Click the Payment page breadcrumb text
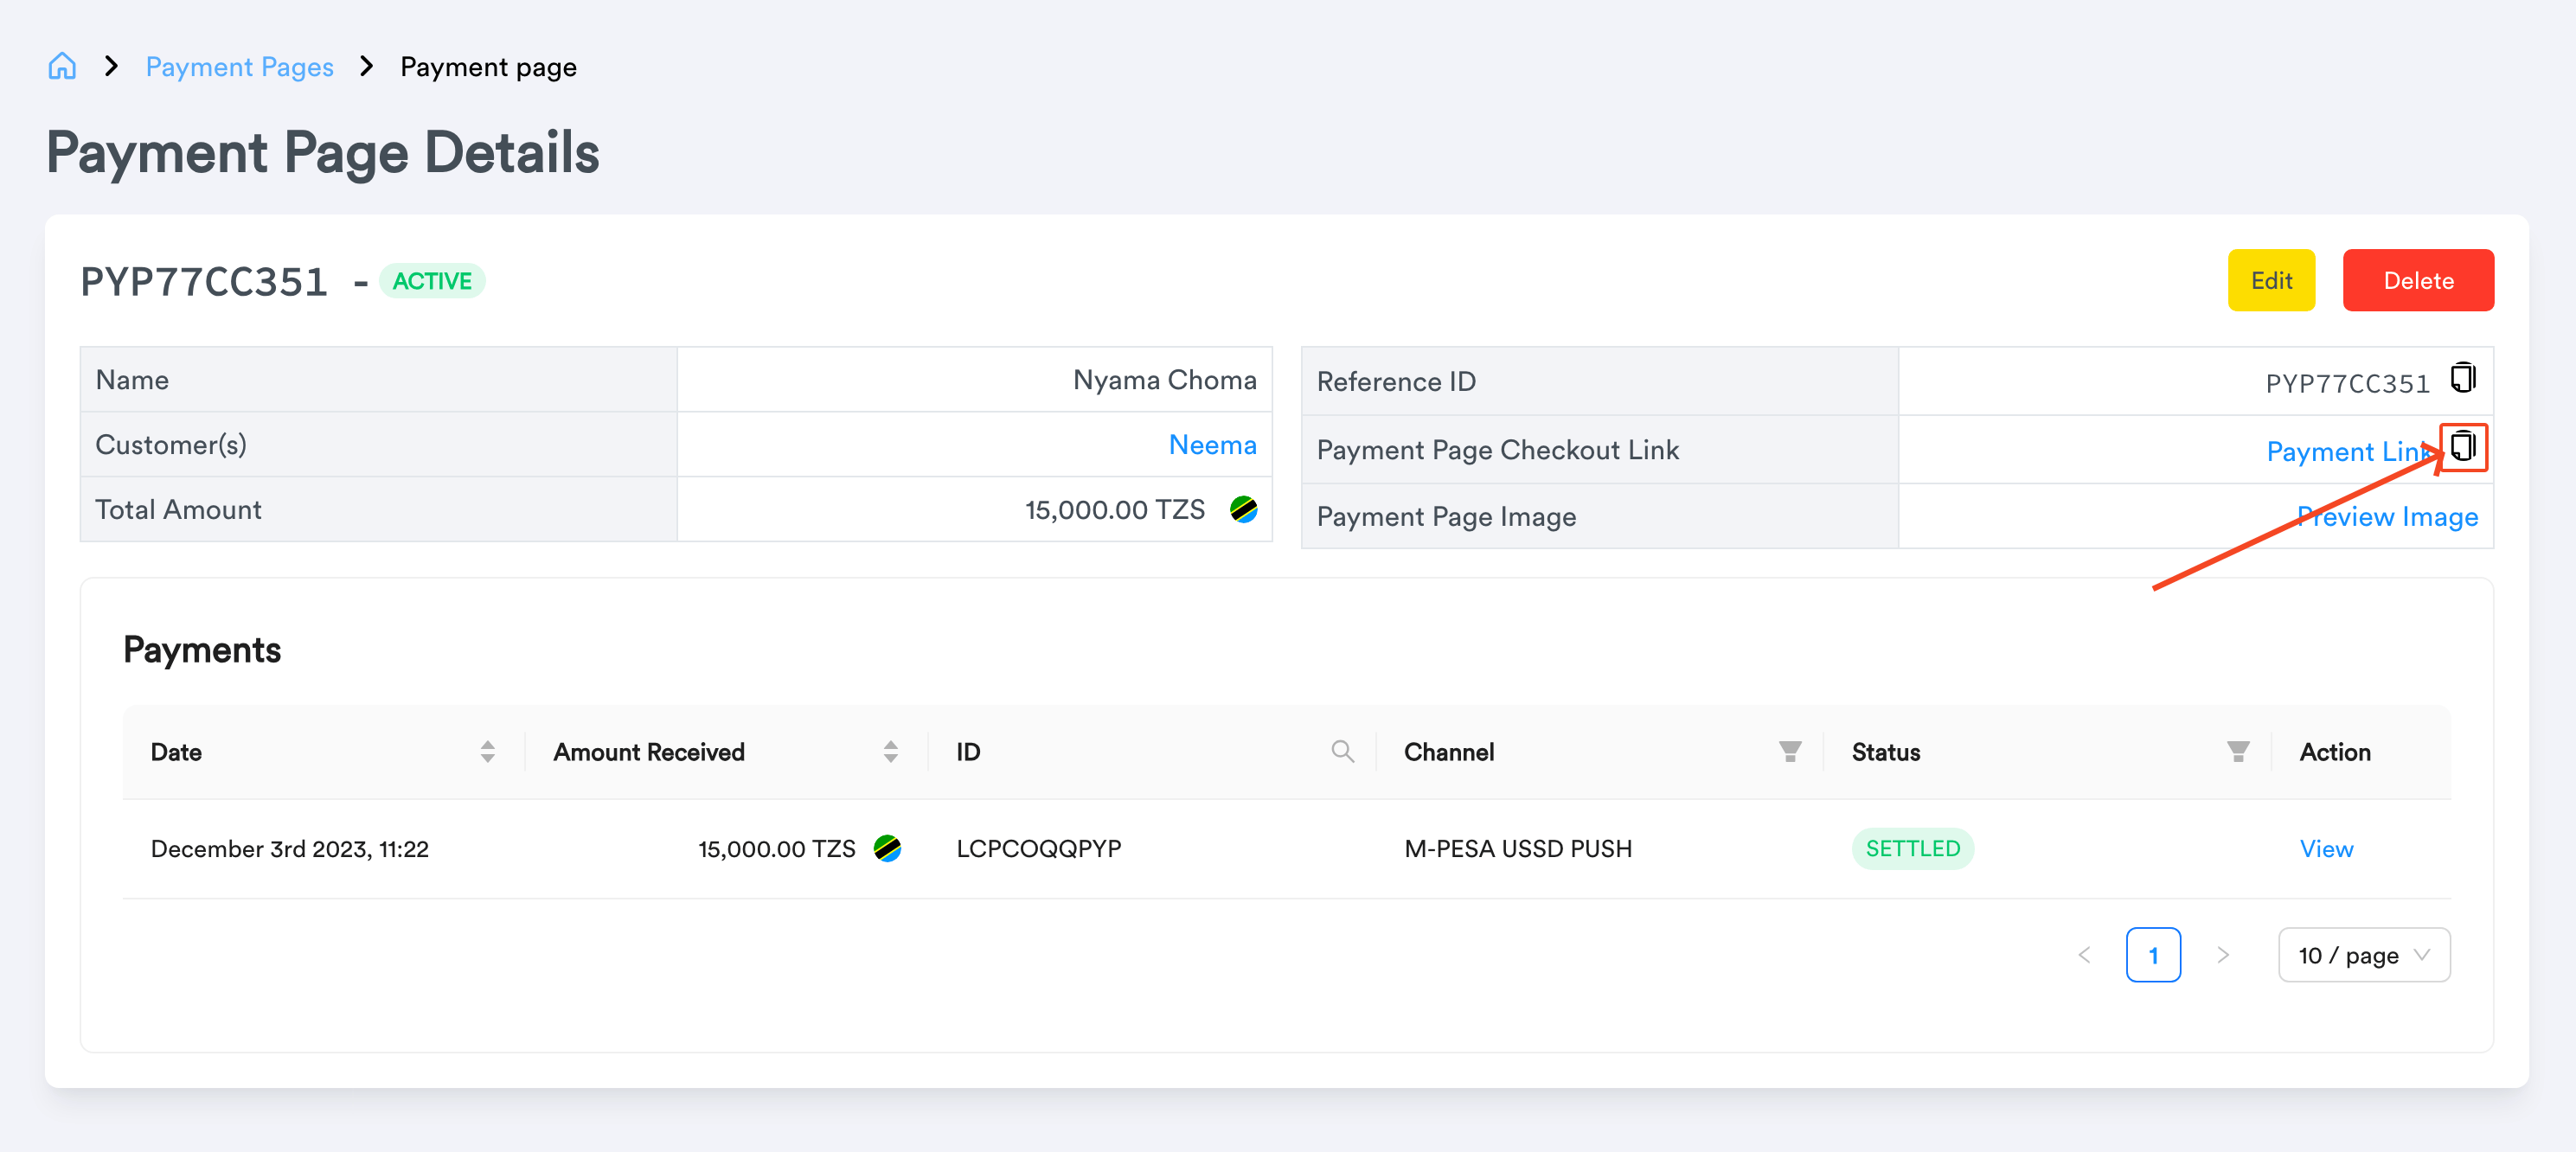2576x1152 pixels. 488,67
